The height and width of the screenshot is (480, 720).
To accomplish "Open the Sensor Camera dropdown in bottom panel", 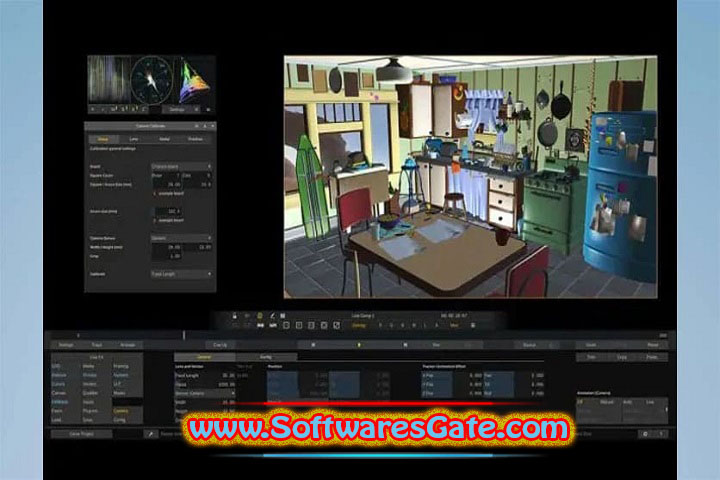I will coord(205,393).
